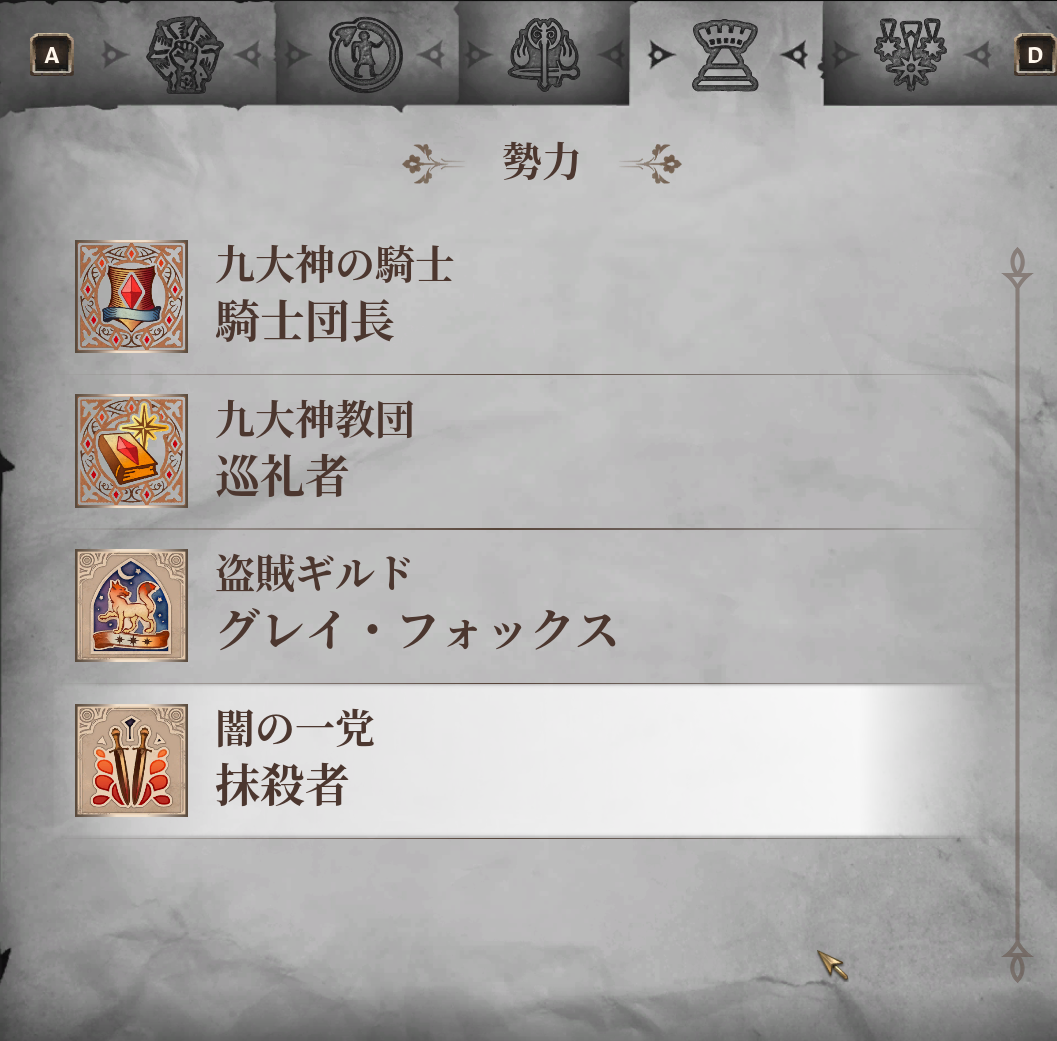Switch to the circled figure character tab
Screen dimensions: 1057x1041
[365, 55]
